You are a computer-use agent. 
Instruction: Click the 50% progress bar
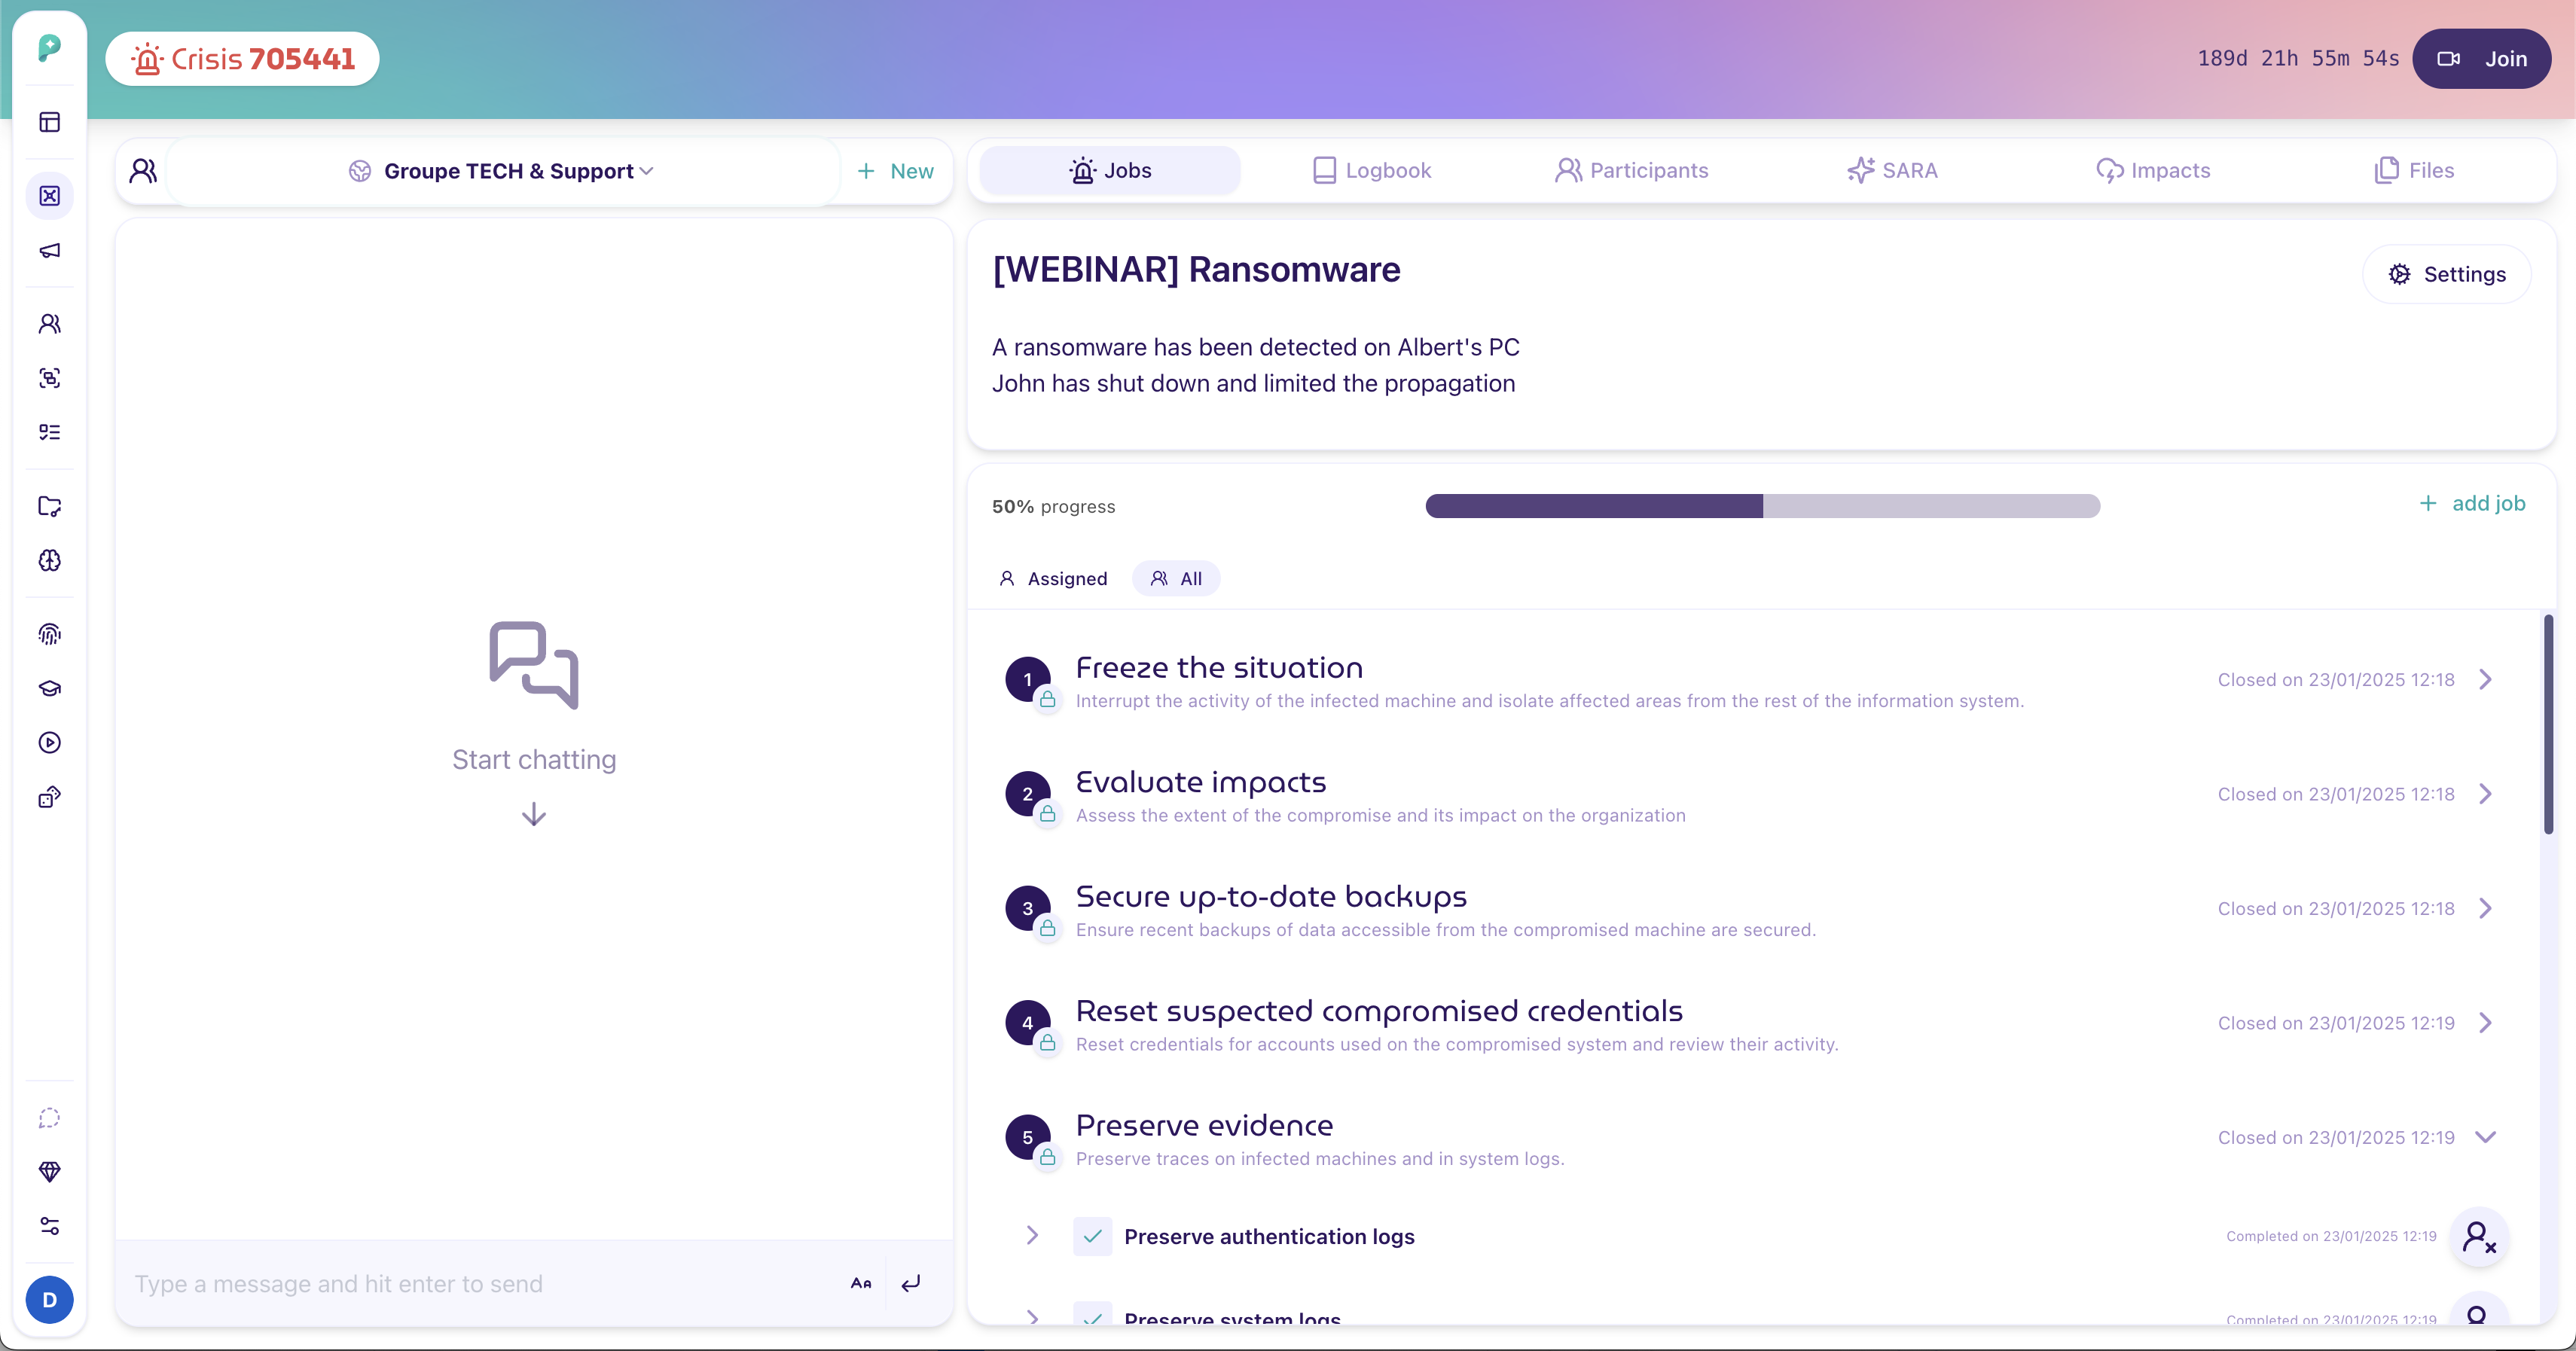tap(1762, 506)
